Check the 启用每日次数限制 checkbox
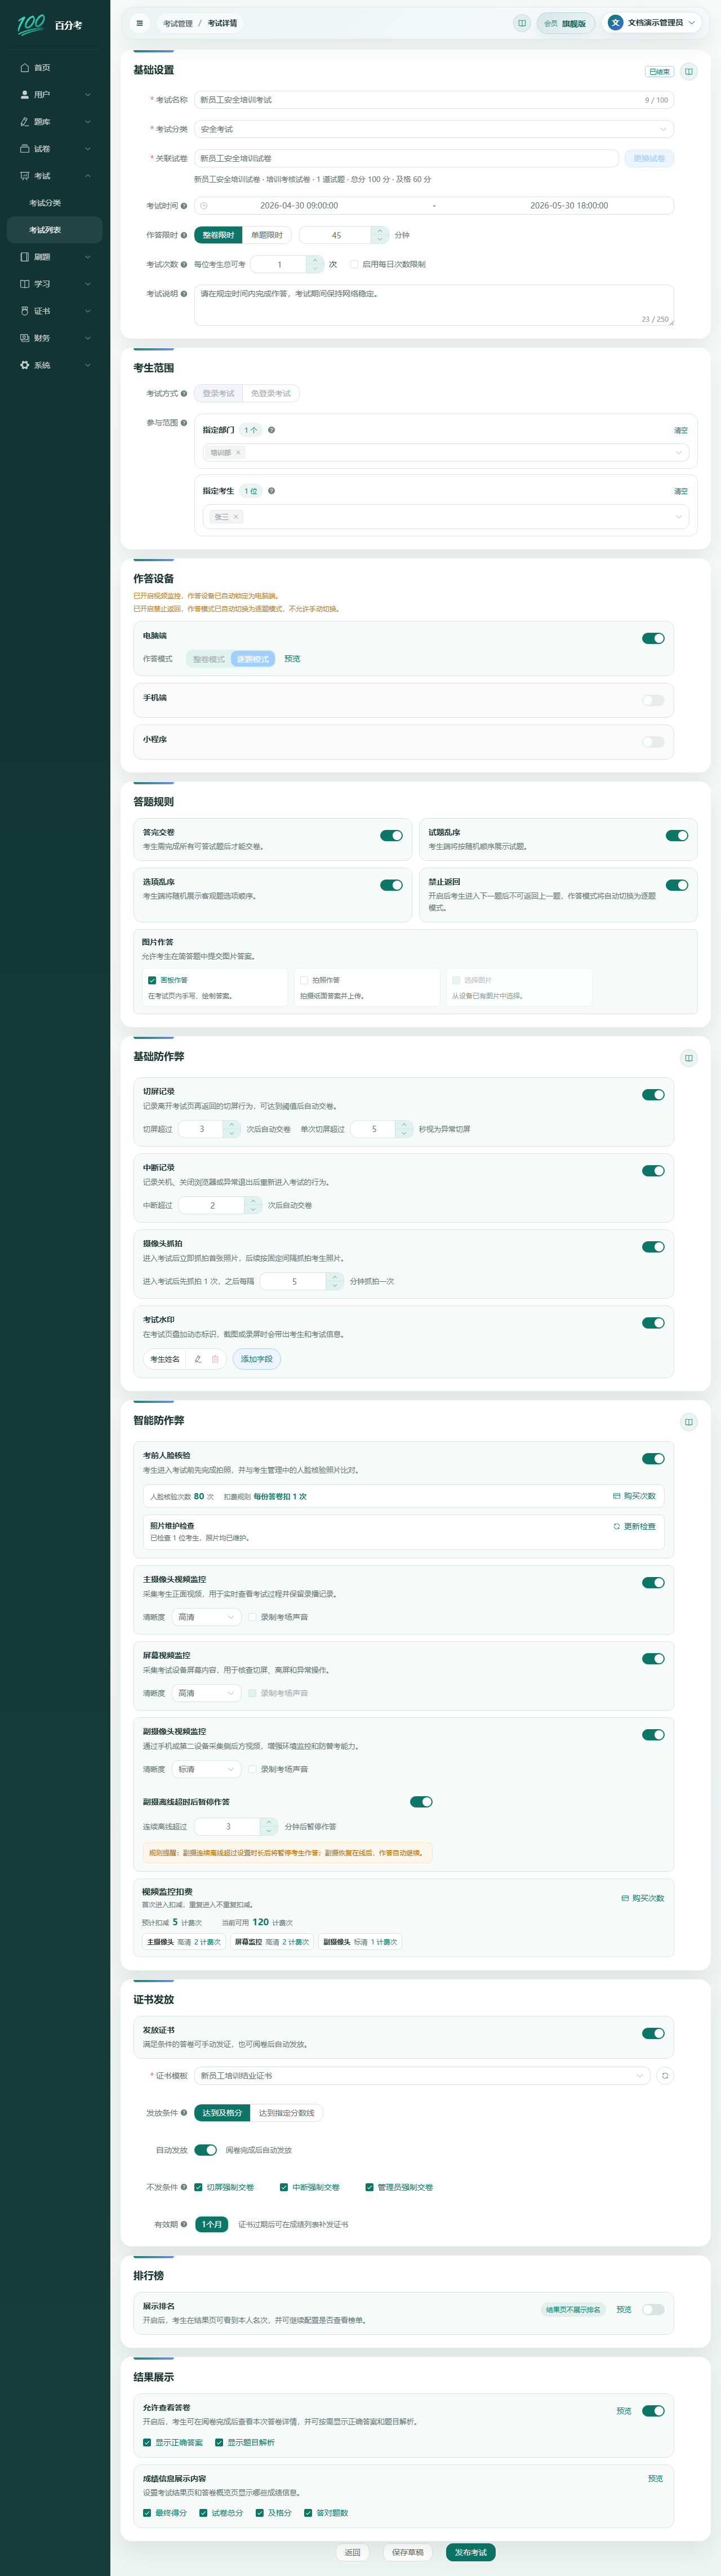 pyautogui.click(x=354, y=265)
